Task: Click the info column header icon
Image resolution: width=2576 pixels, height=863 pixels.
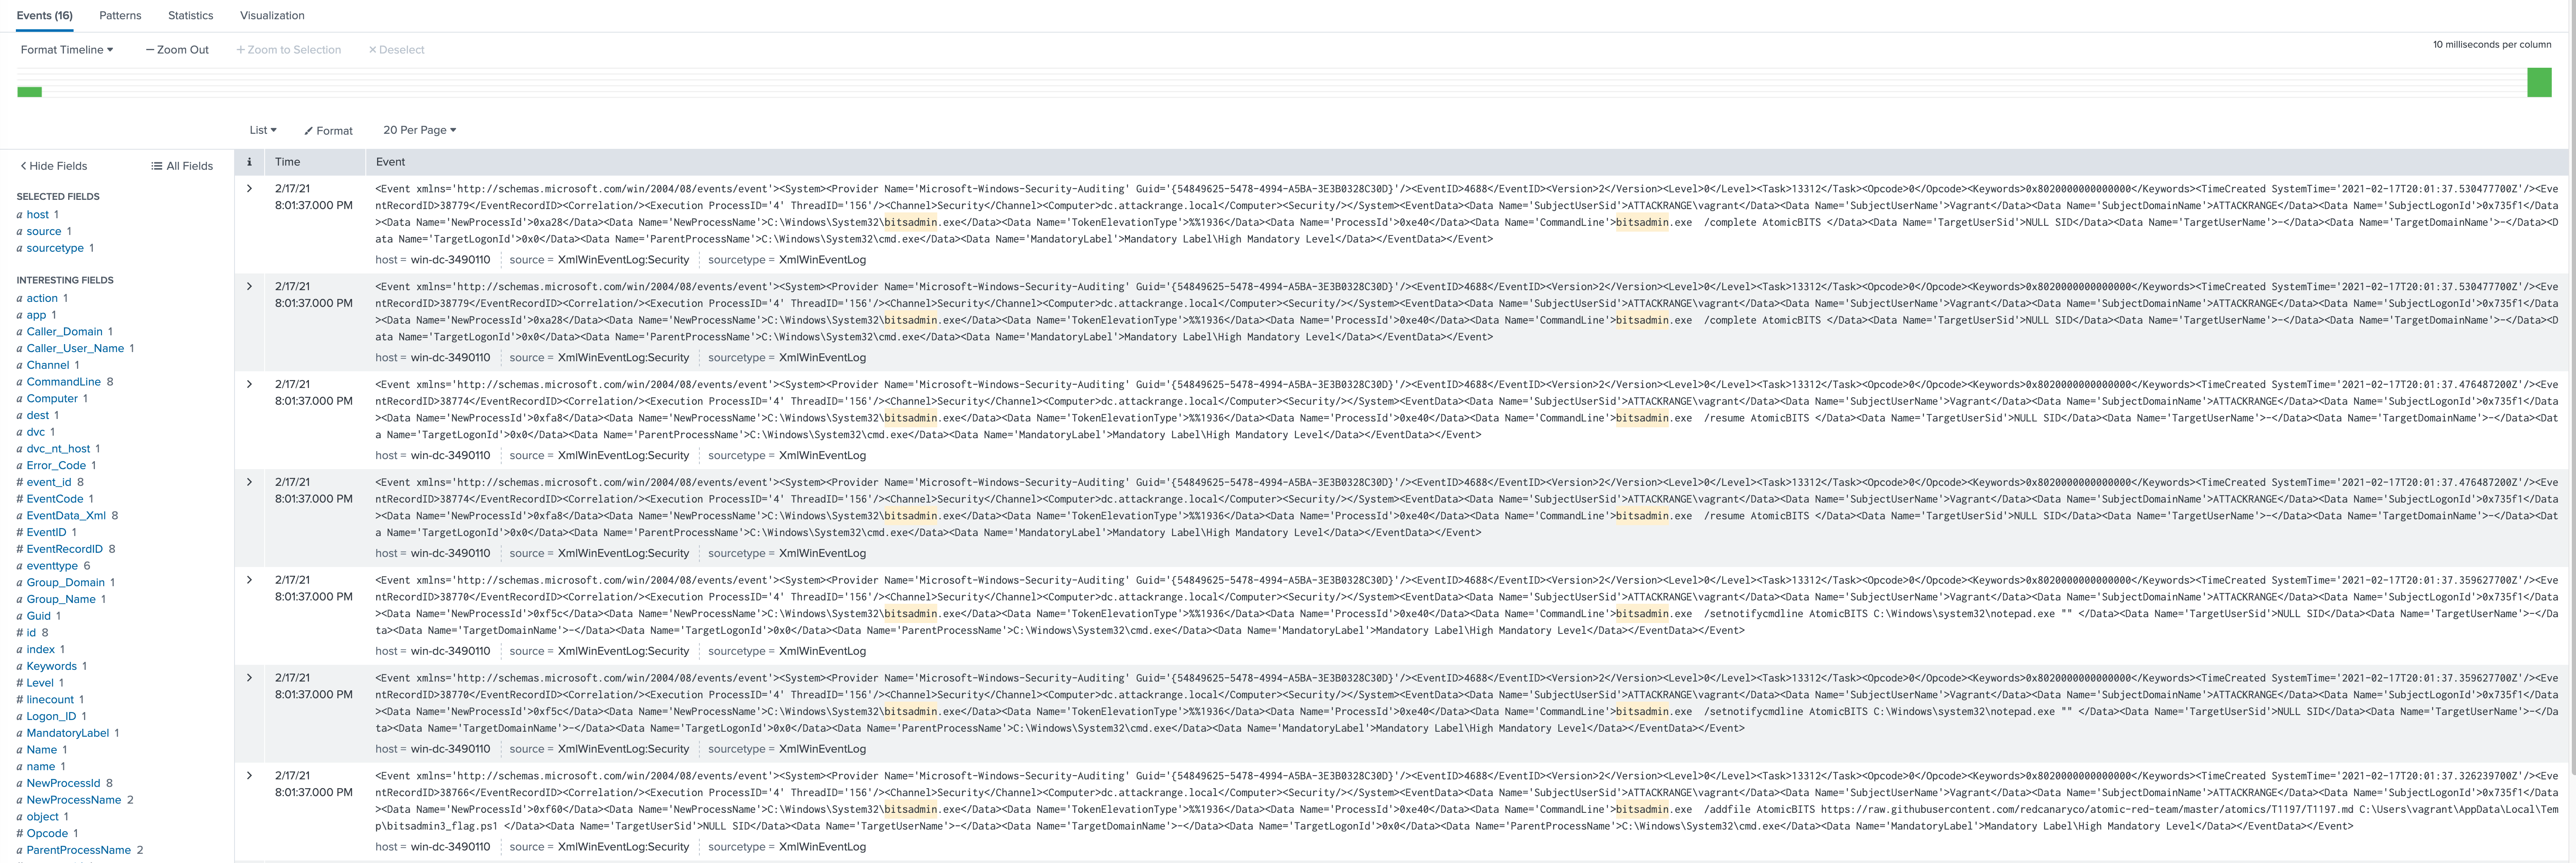Action: (x=249, y=161)
